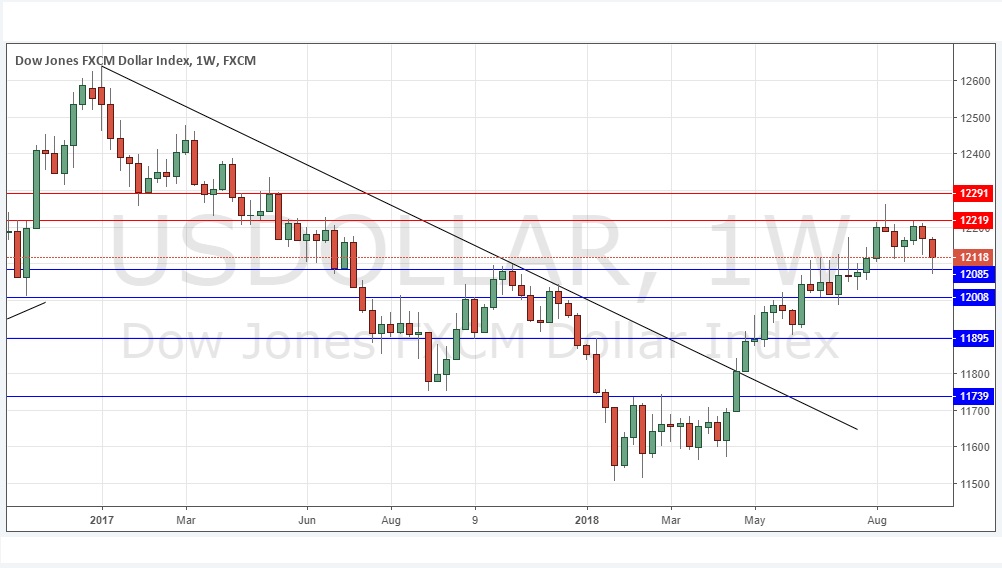Click the 12118 current price label

coord(975,257)
